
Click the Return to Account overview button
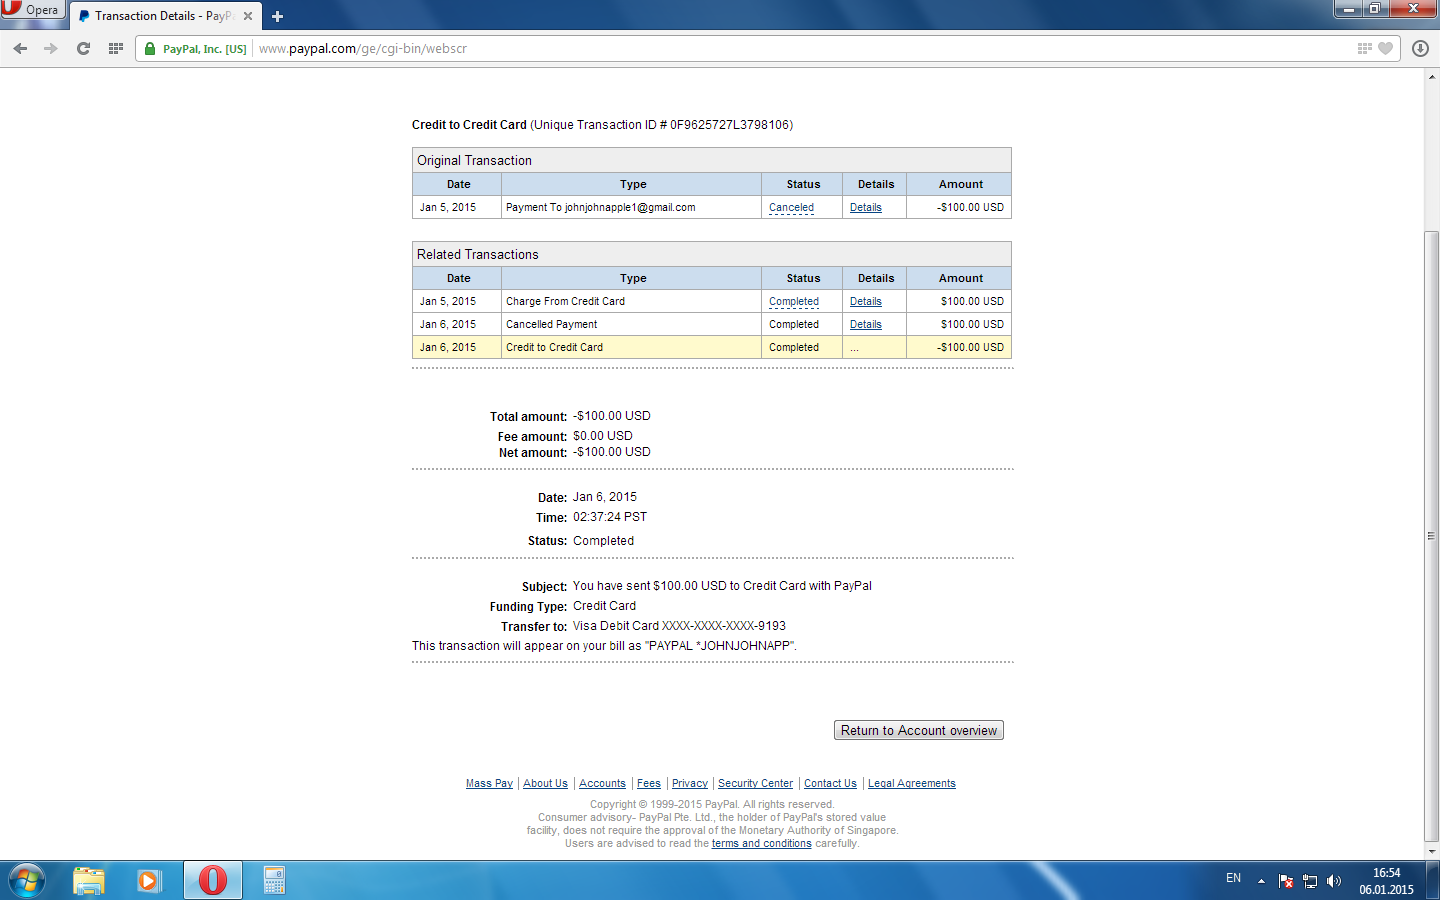click(919, 731)
